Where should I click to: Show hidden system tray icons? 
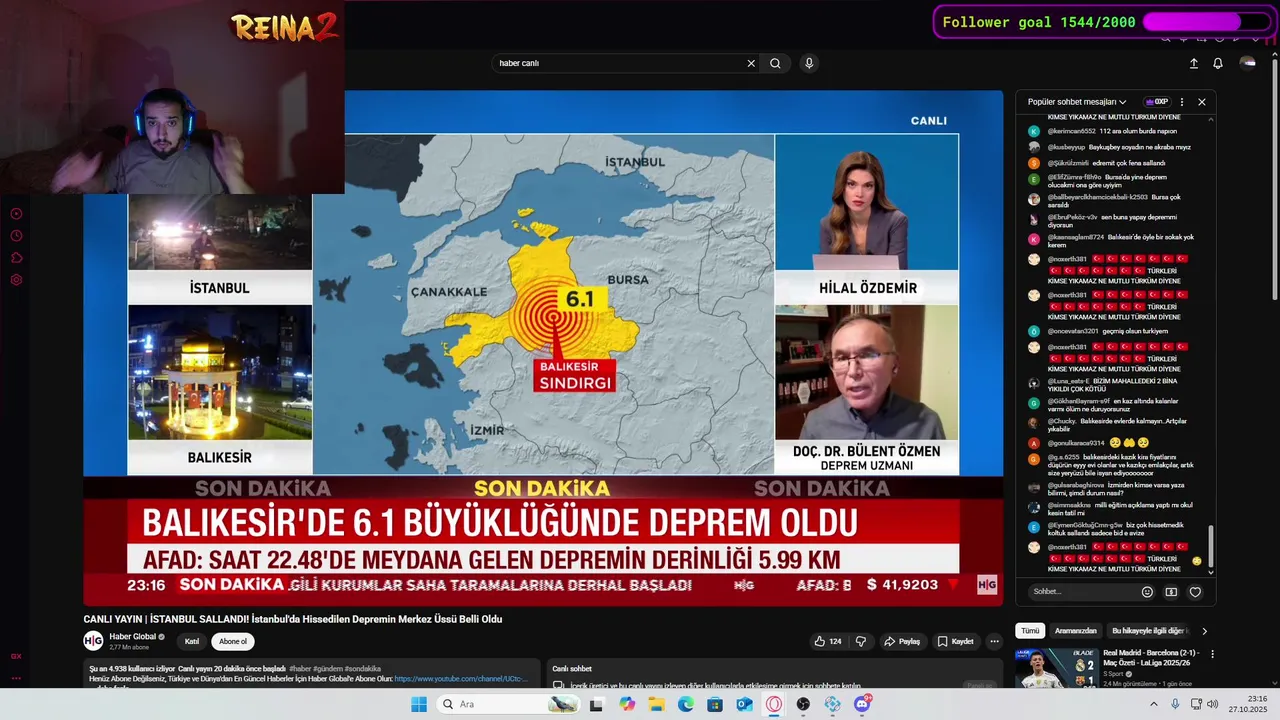(x=1153, y=704)
